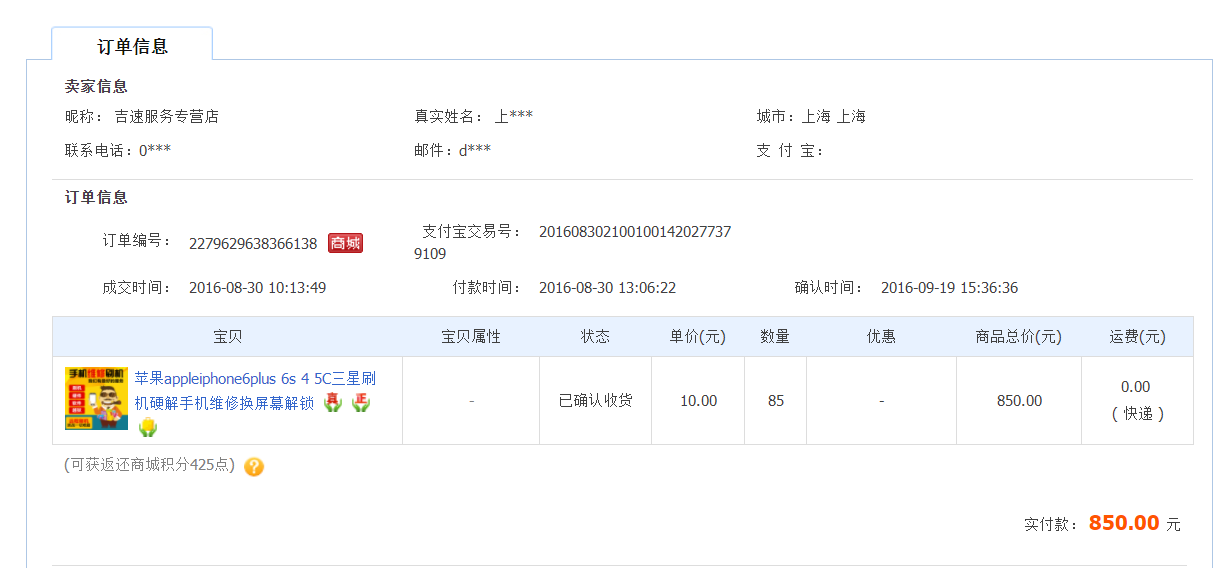Click seller nickname 吉速服务专营店
Viewport: 1214px width, 568px height.
point(167,116)
